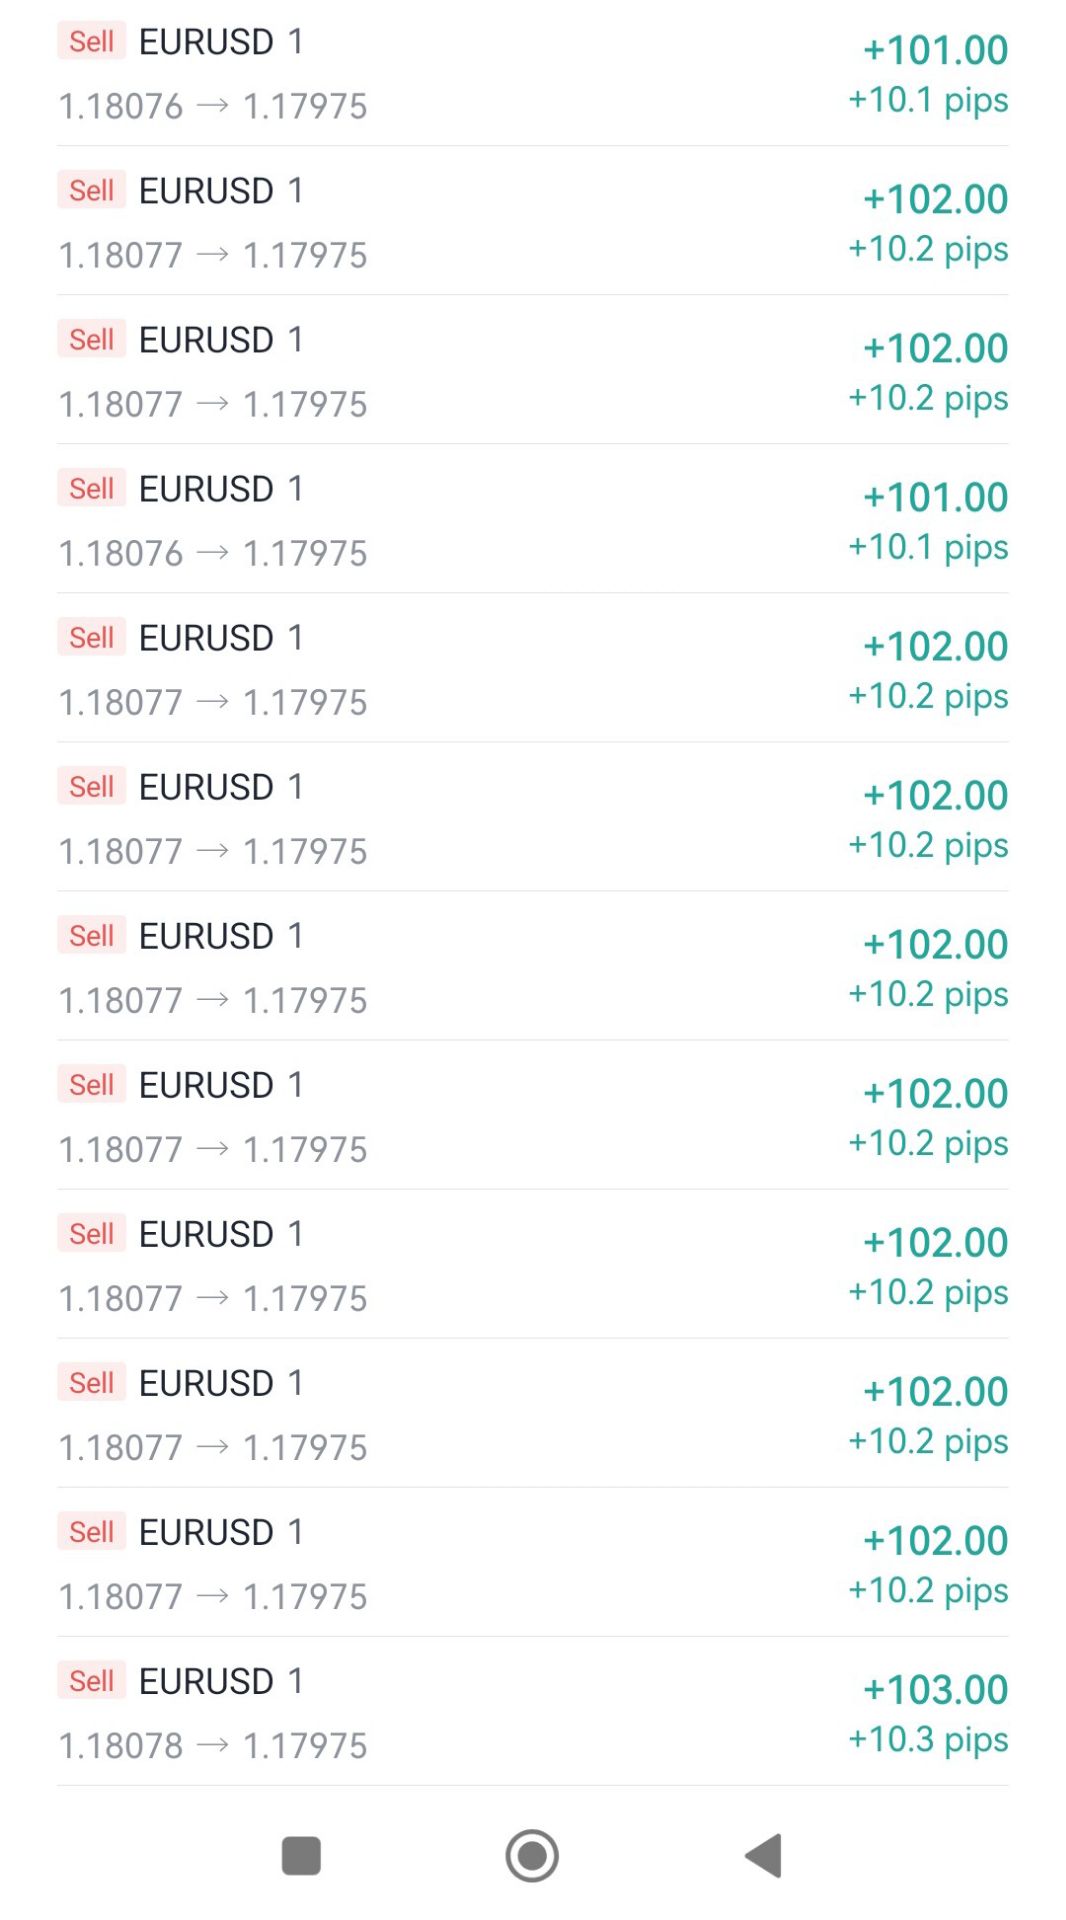Image resolution: width=1066 pixels, height=1920 pixels.
Task: Click the arrow in the topmost trade's price range
Action: (x=213, y=105)
